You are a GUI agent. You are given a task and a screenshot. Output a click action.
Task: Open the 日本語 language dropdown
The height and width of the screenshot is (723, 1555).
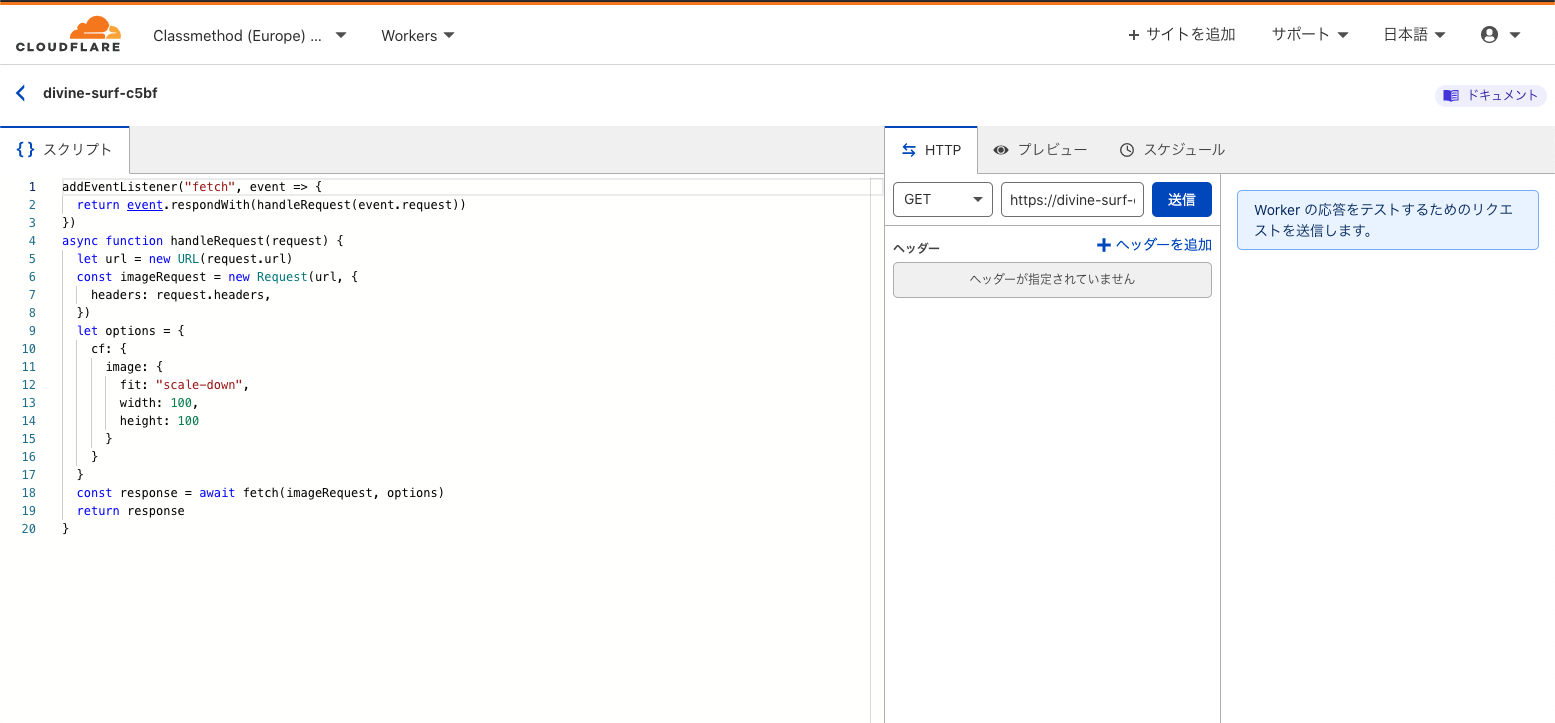1414,35
